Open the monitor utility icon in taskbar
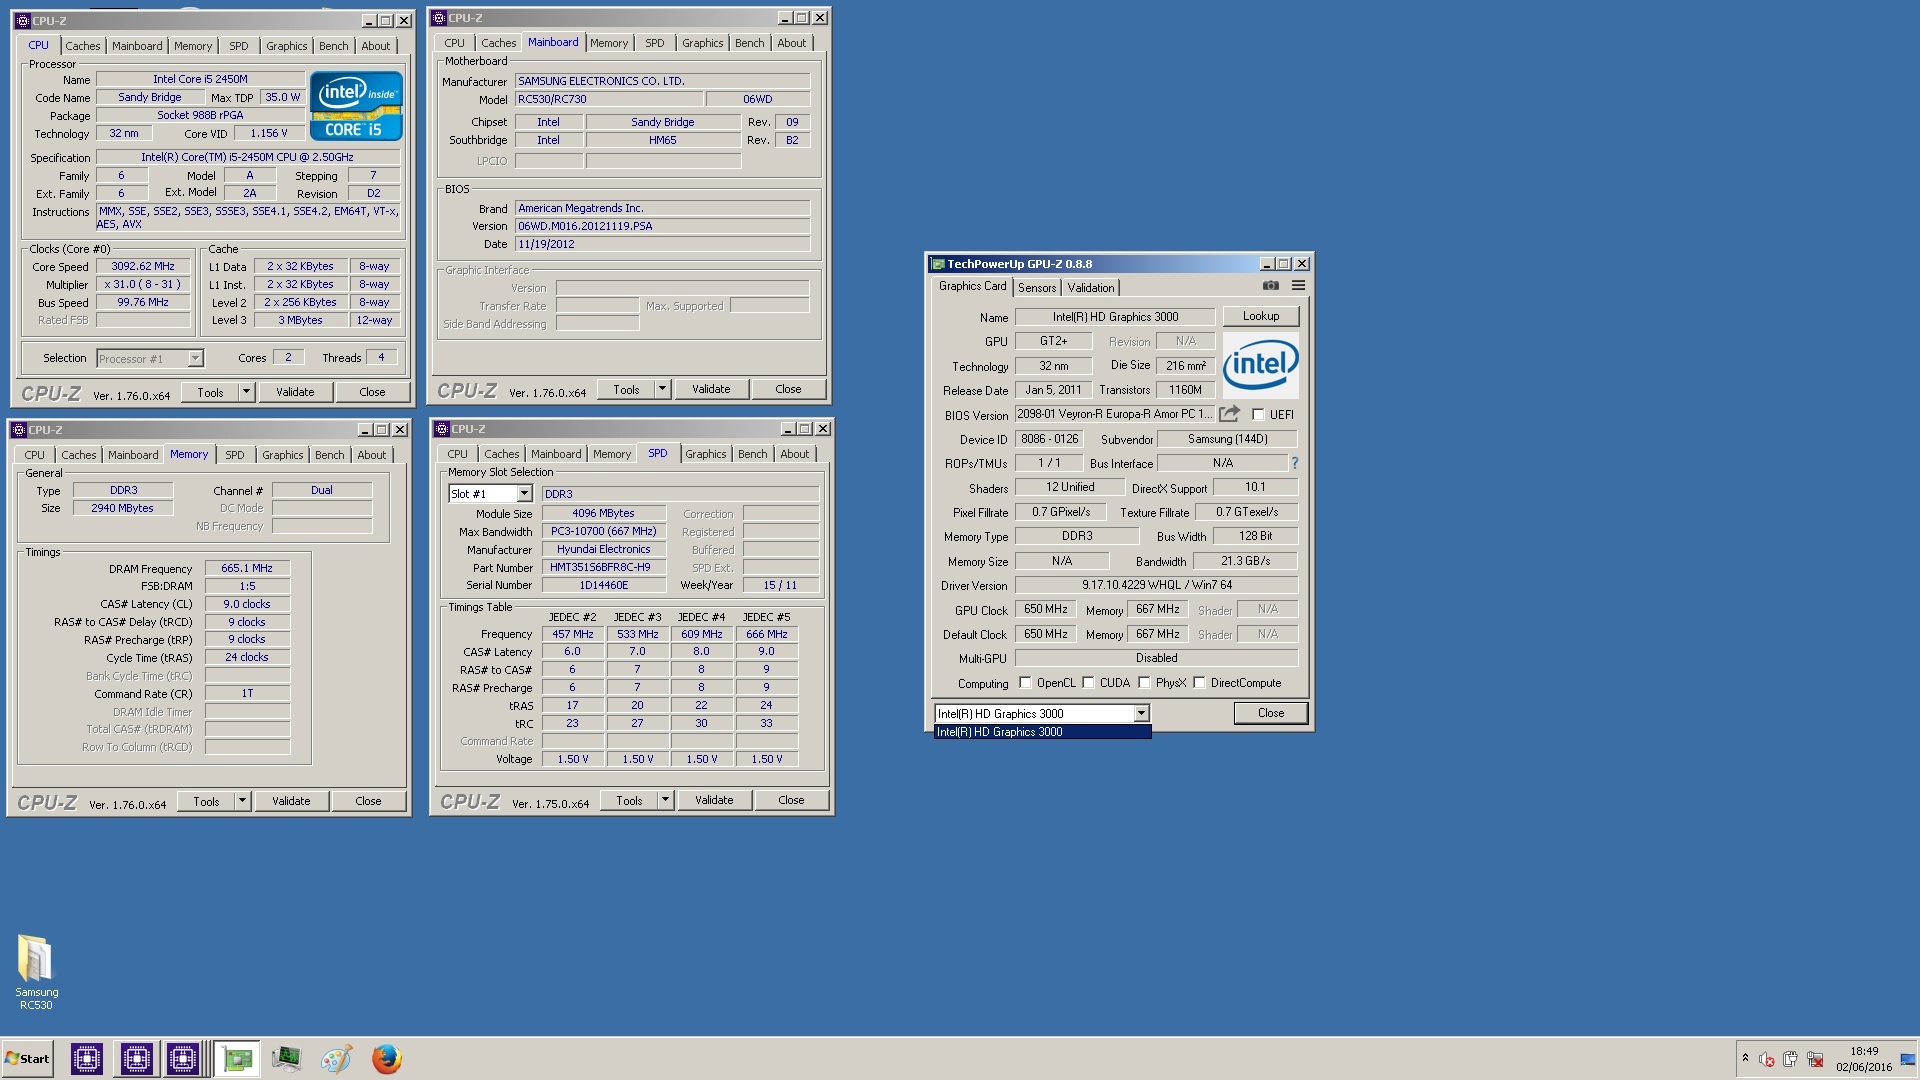 click(x=287, y=1059)
